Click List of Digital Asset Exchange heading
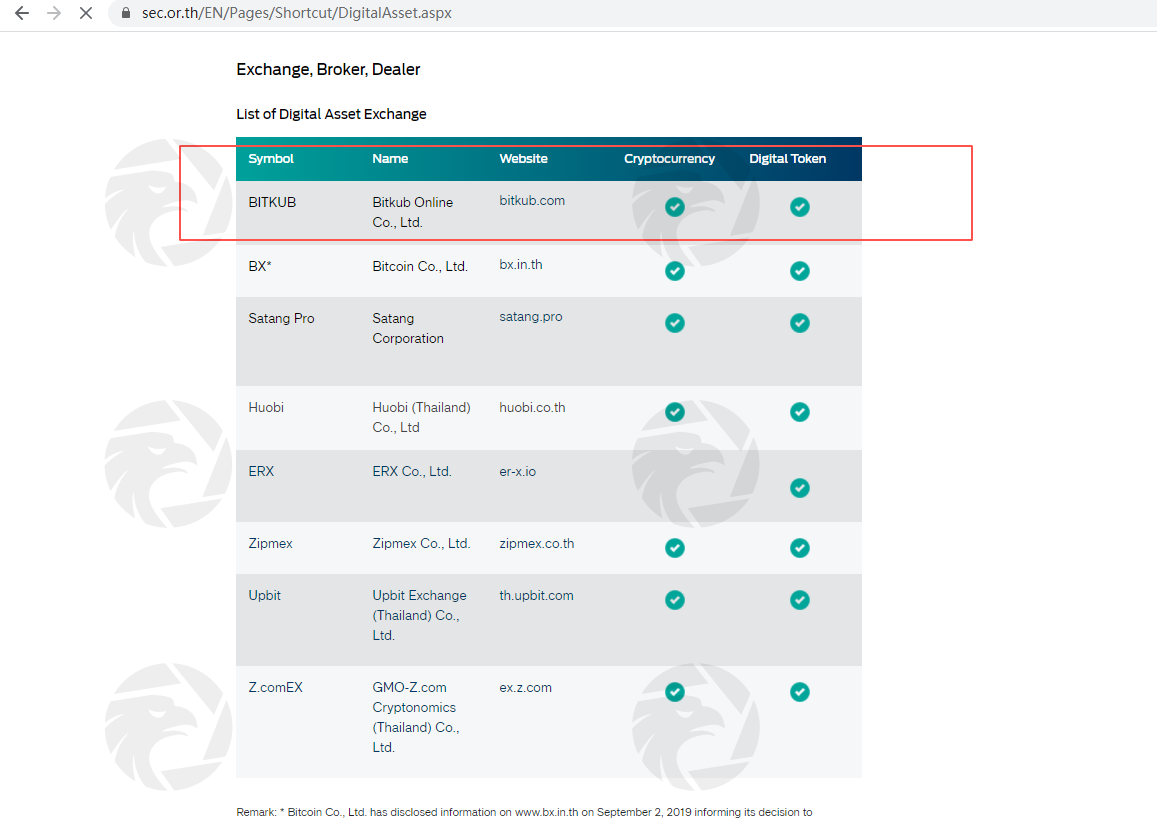 point(331,114)
